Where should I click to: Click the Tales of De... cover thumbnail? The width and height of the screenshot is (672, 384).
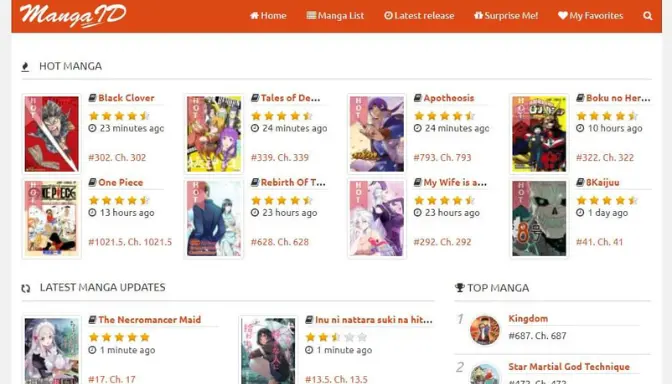pos(214,134)
